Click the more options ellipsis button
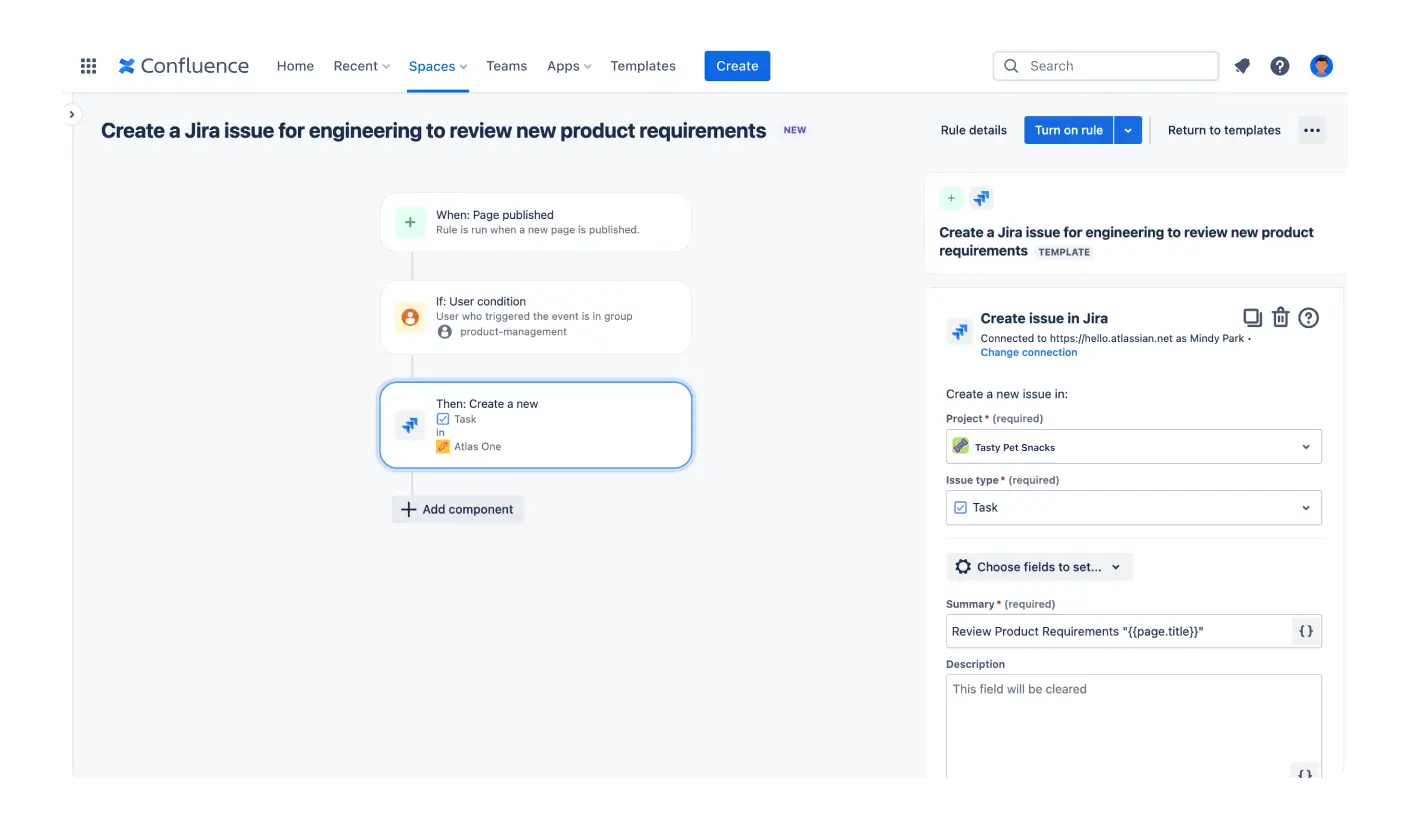This screenshot has width=1413, height=814. click(x=1312, y=130)
